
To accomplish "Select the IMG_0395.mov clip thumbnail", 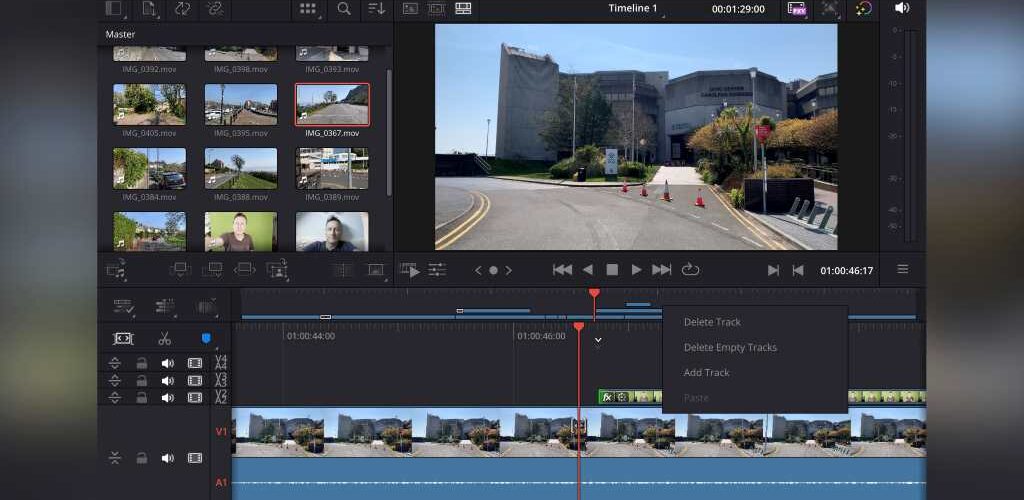I will (x=241, y=104).
